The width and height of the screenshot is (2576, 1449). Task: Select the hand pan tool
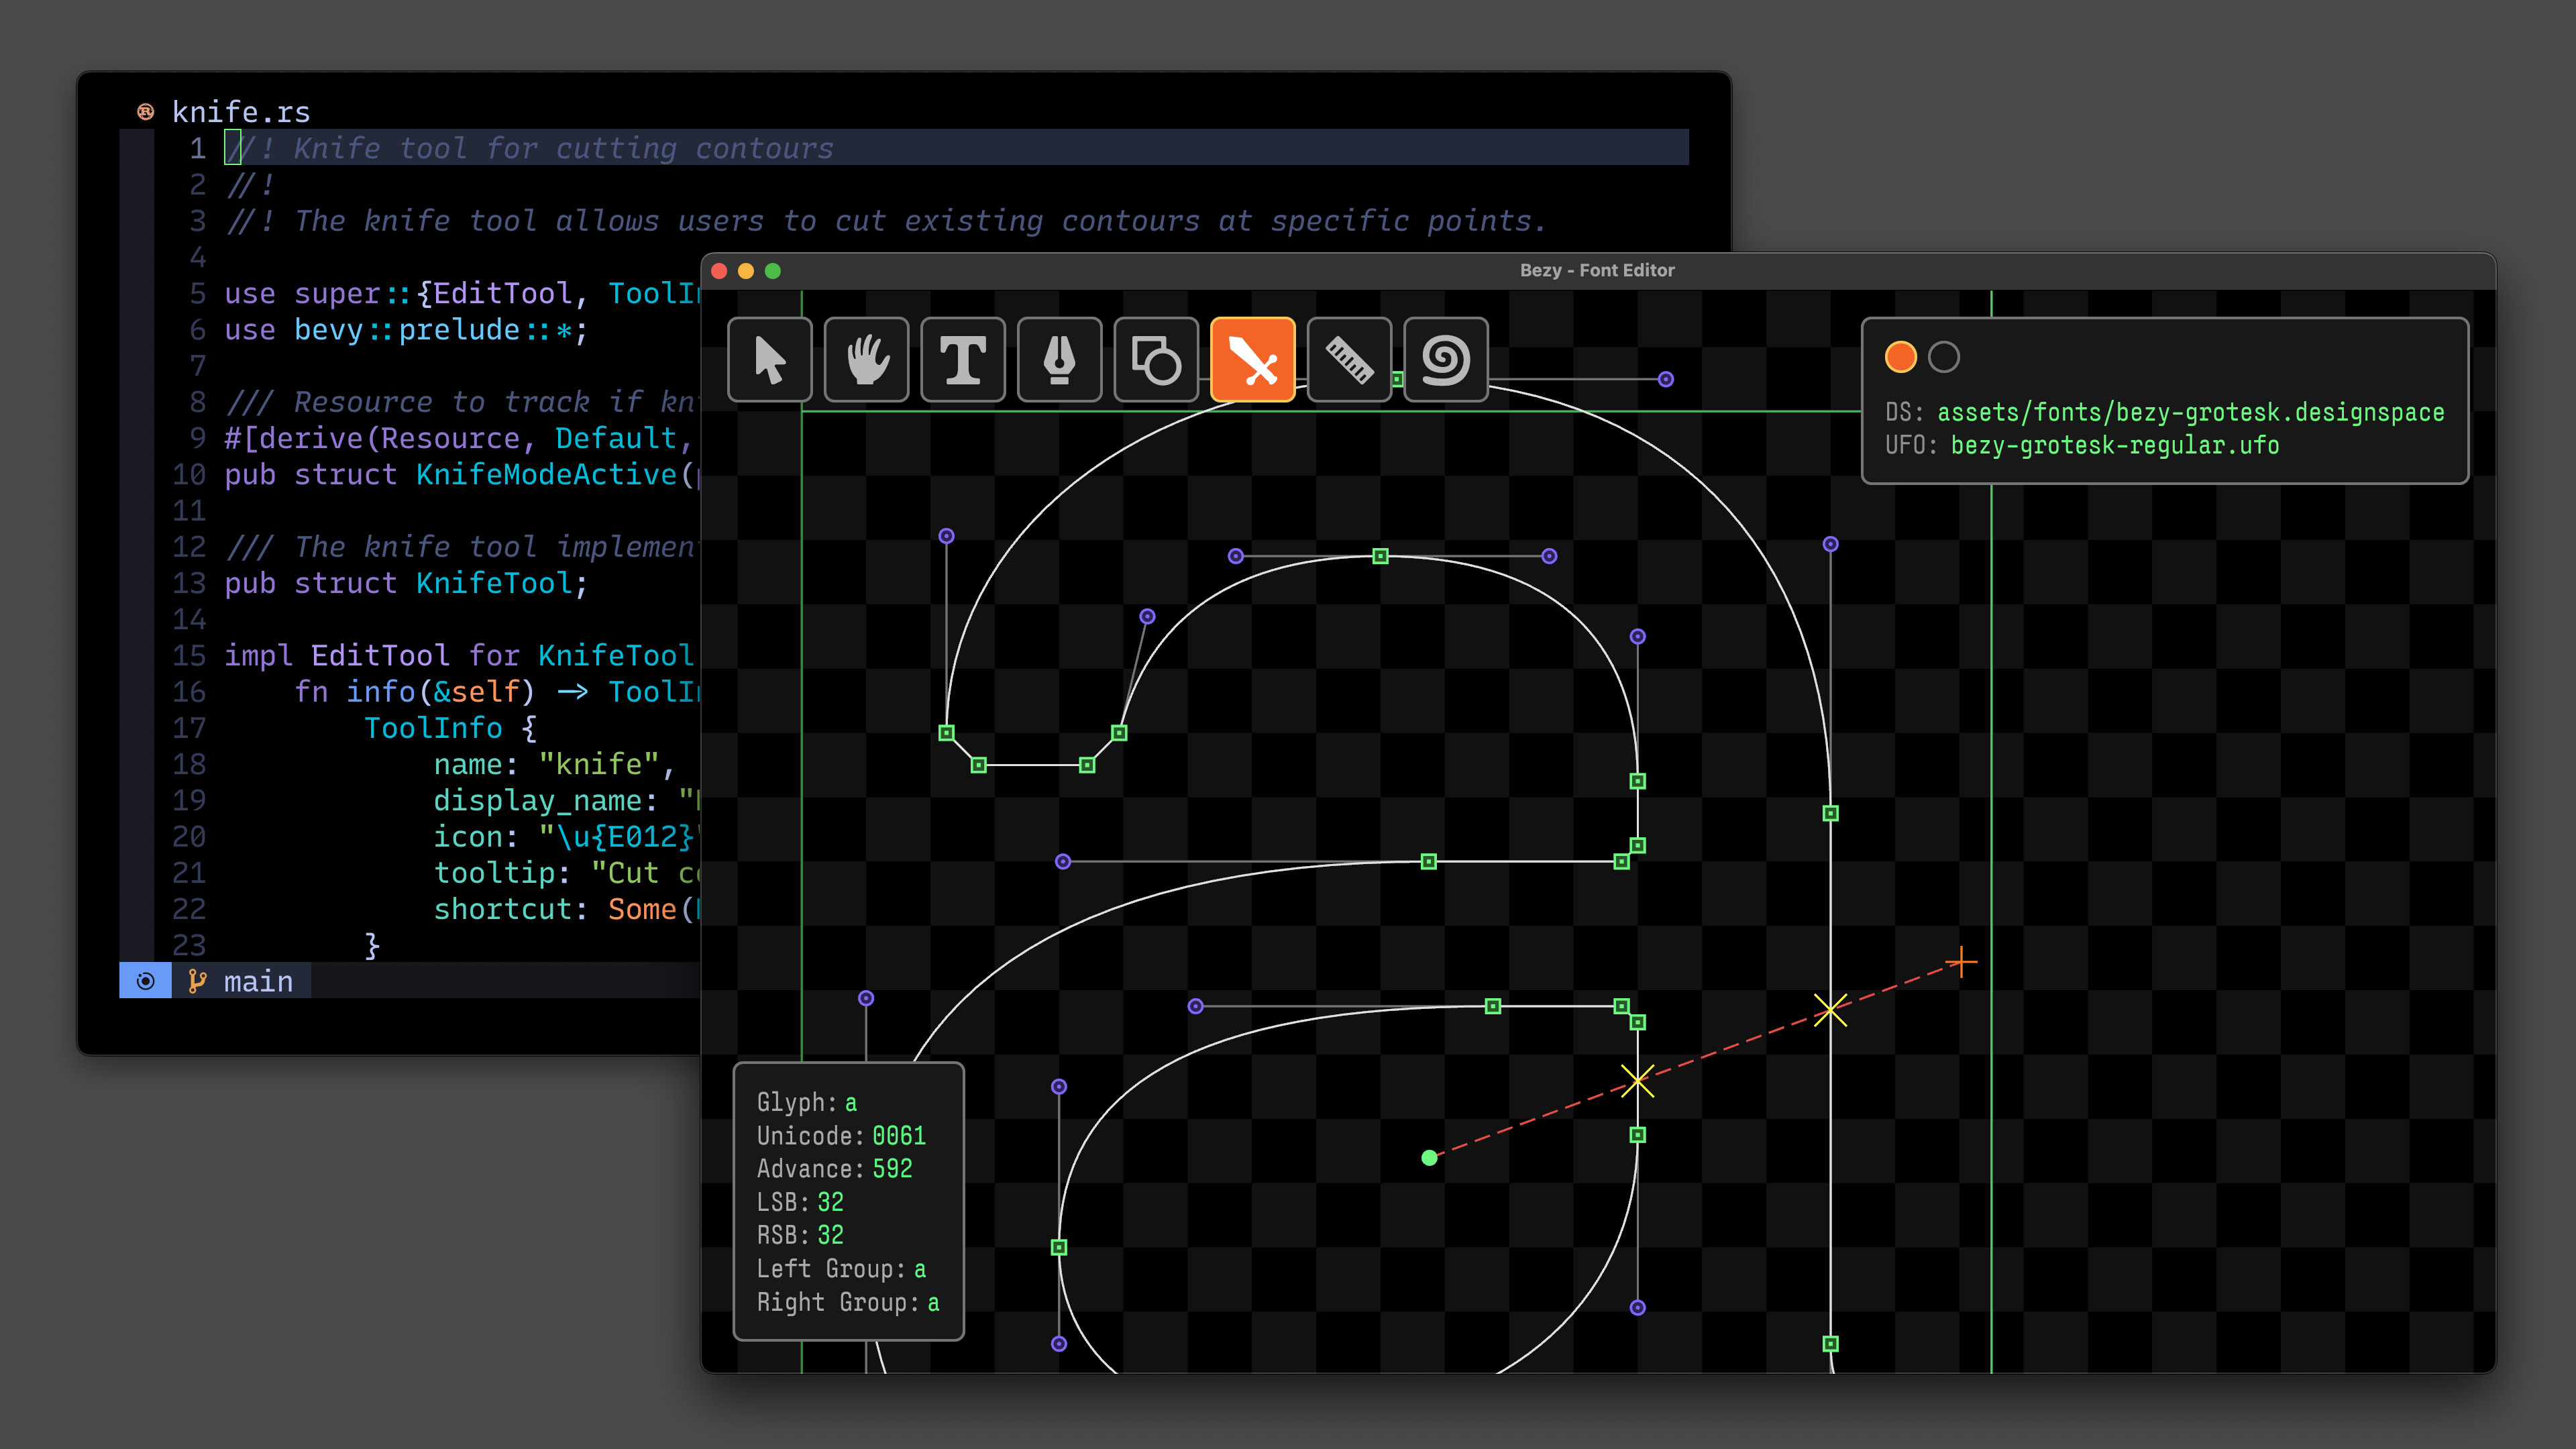[x=866, y=360]
